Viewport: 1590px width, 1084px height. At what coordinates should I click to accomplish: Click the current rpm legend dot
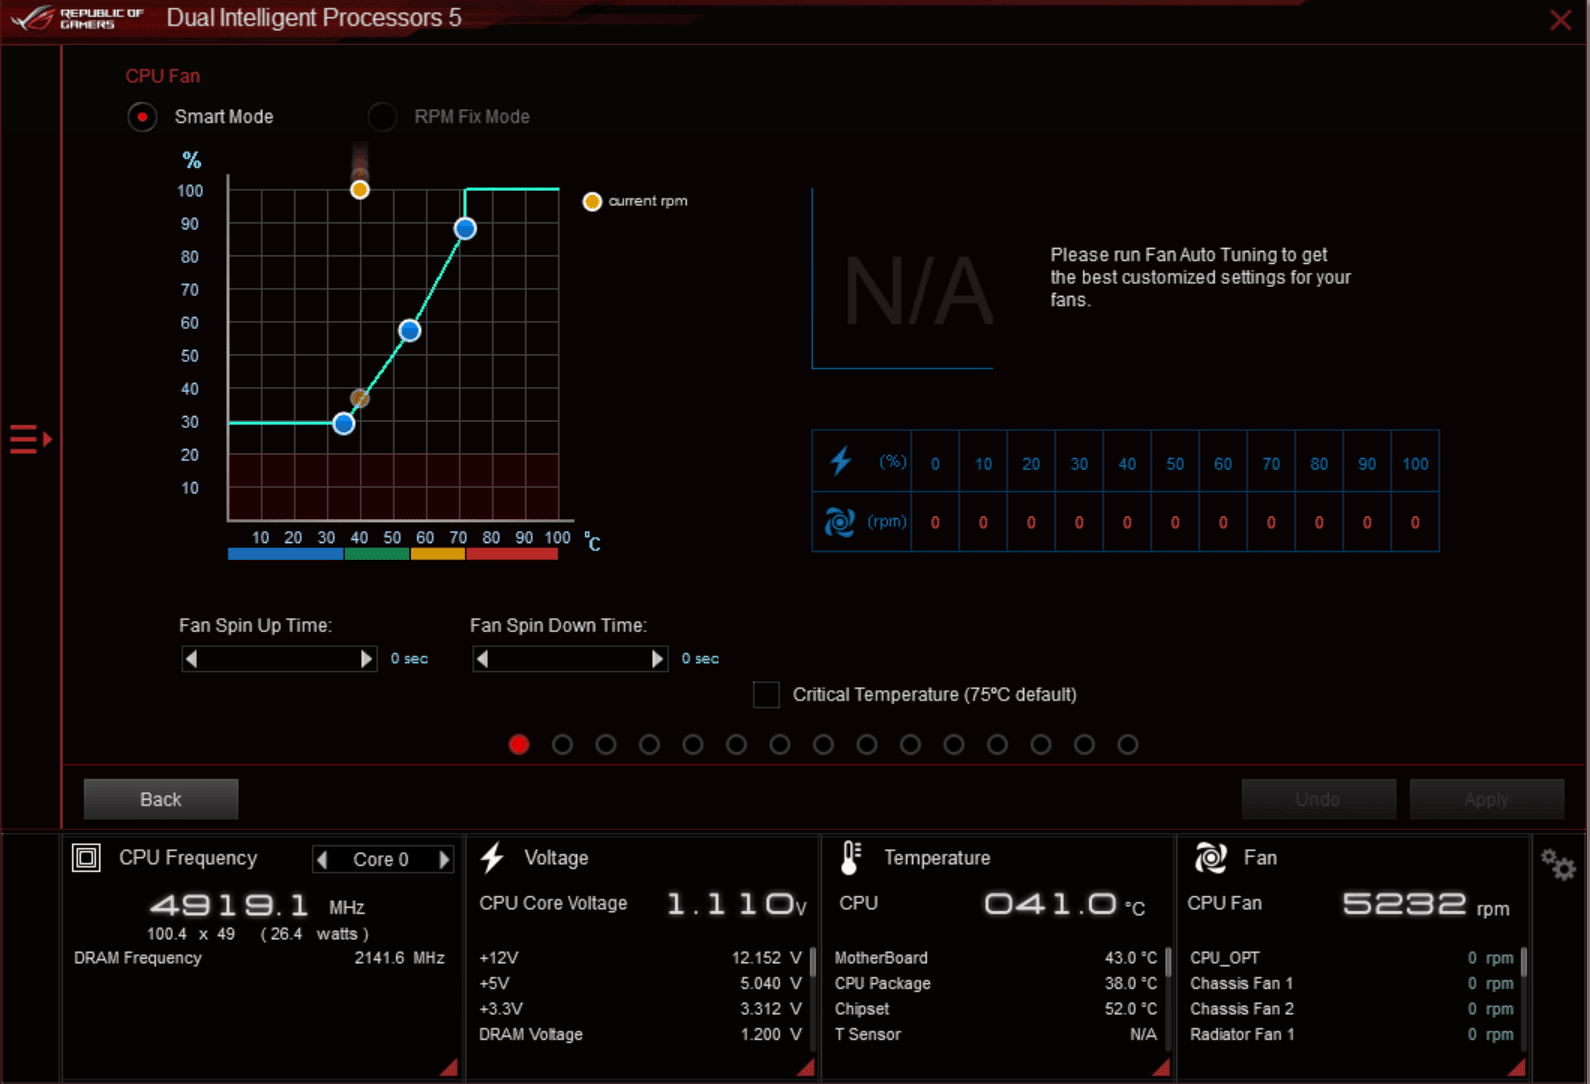coord(592,202)
